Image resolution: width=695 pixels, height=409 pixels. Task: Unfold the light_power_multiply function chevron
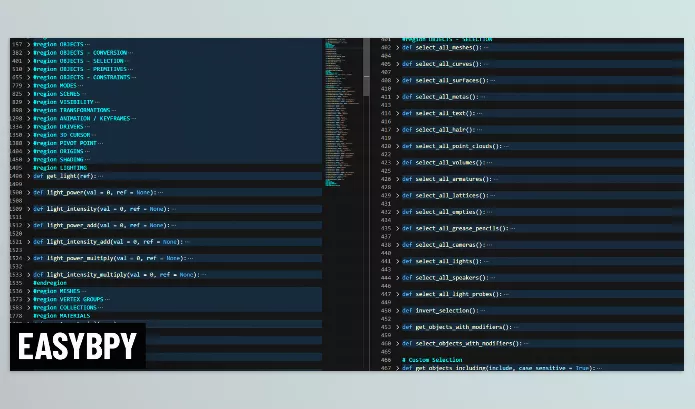(x=29, y=258)
